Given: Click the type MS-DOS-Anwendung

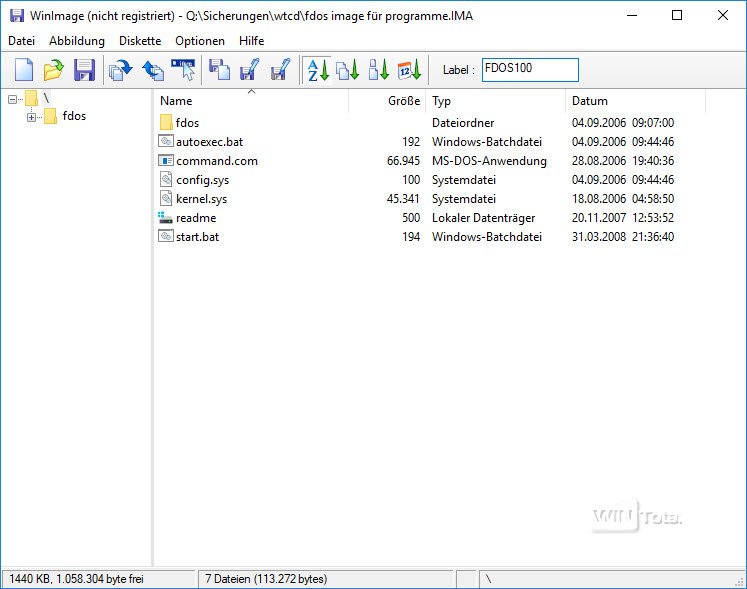Looking at the screenshot, I should click(489, 161).
